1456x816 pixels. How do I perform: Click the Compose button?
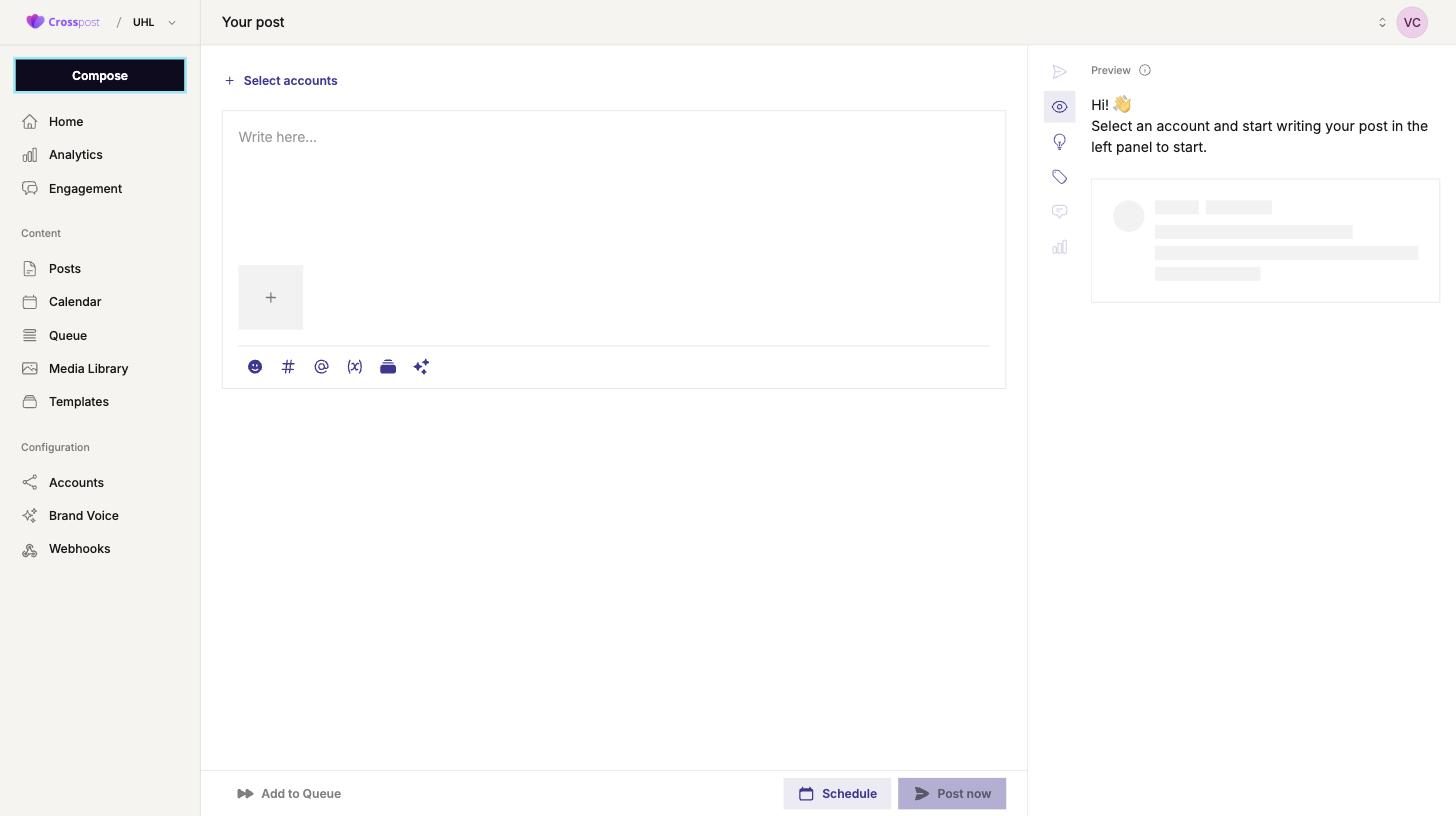pos(100,75)
